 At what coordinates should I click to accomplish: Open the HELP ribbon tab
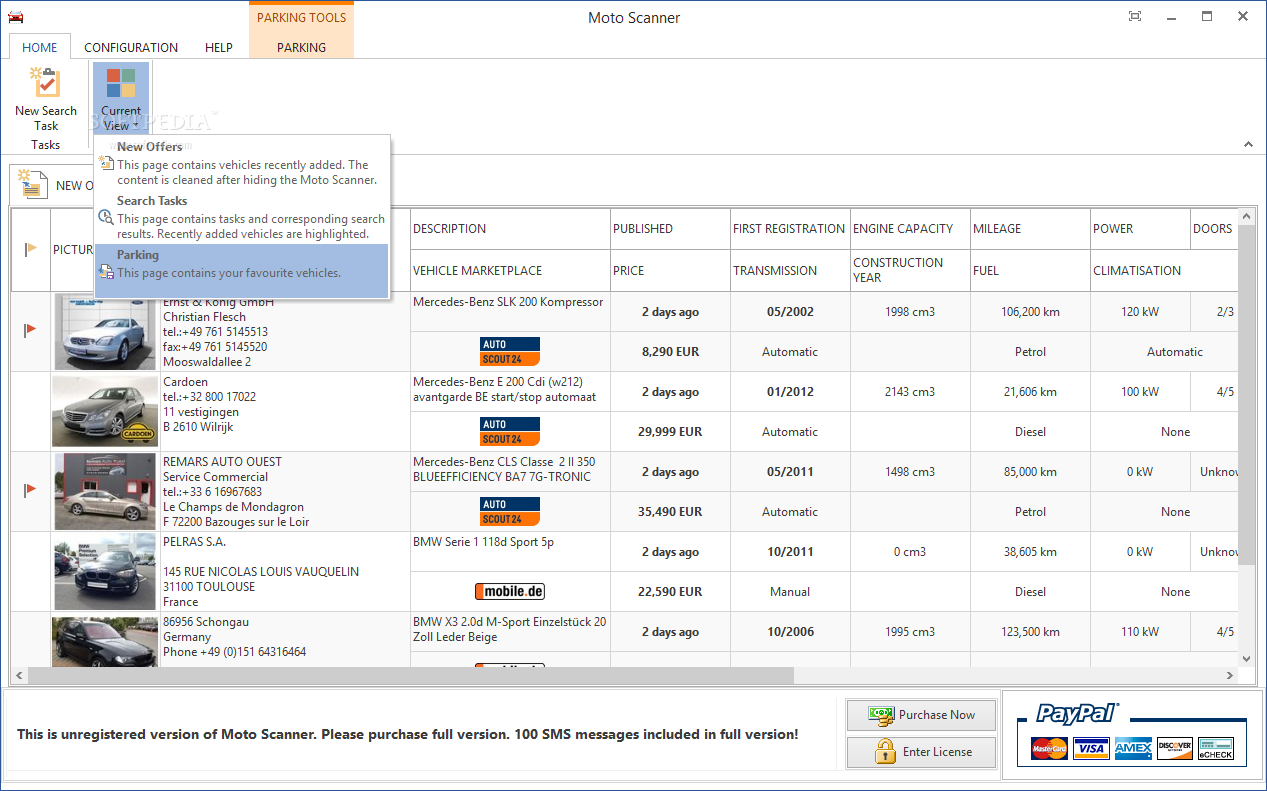[219, 47]
